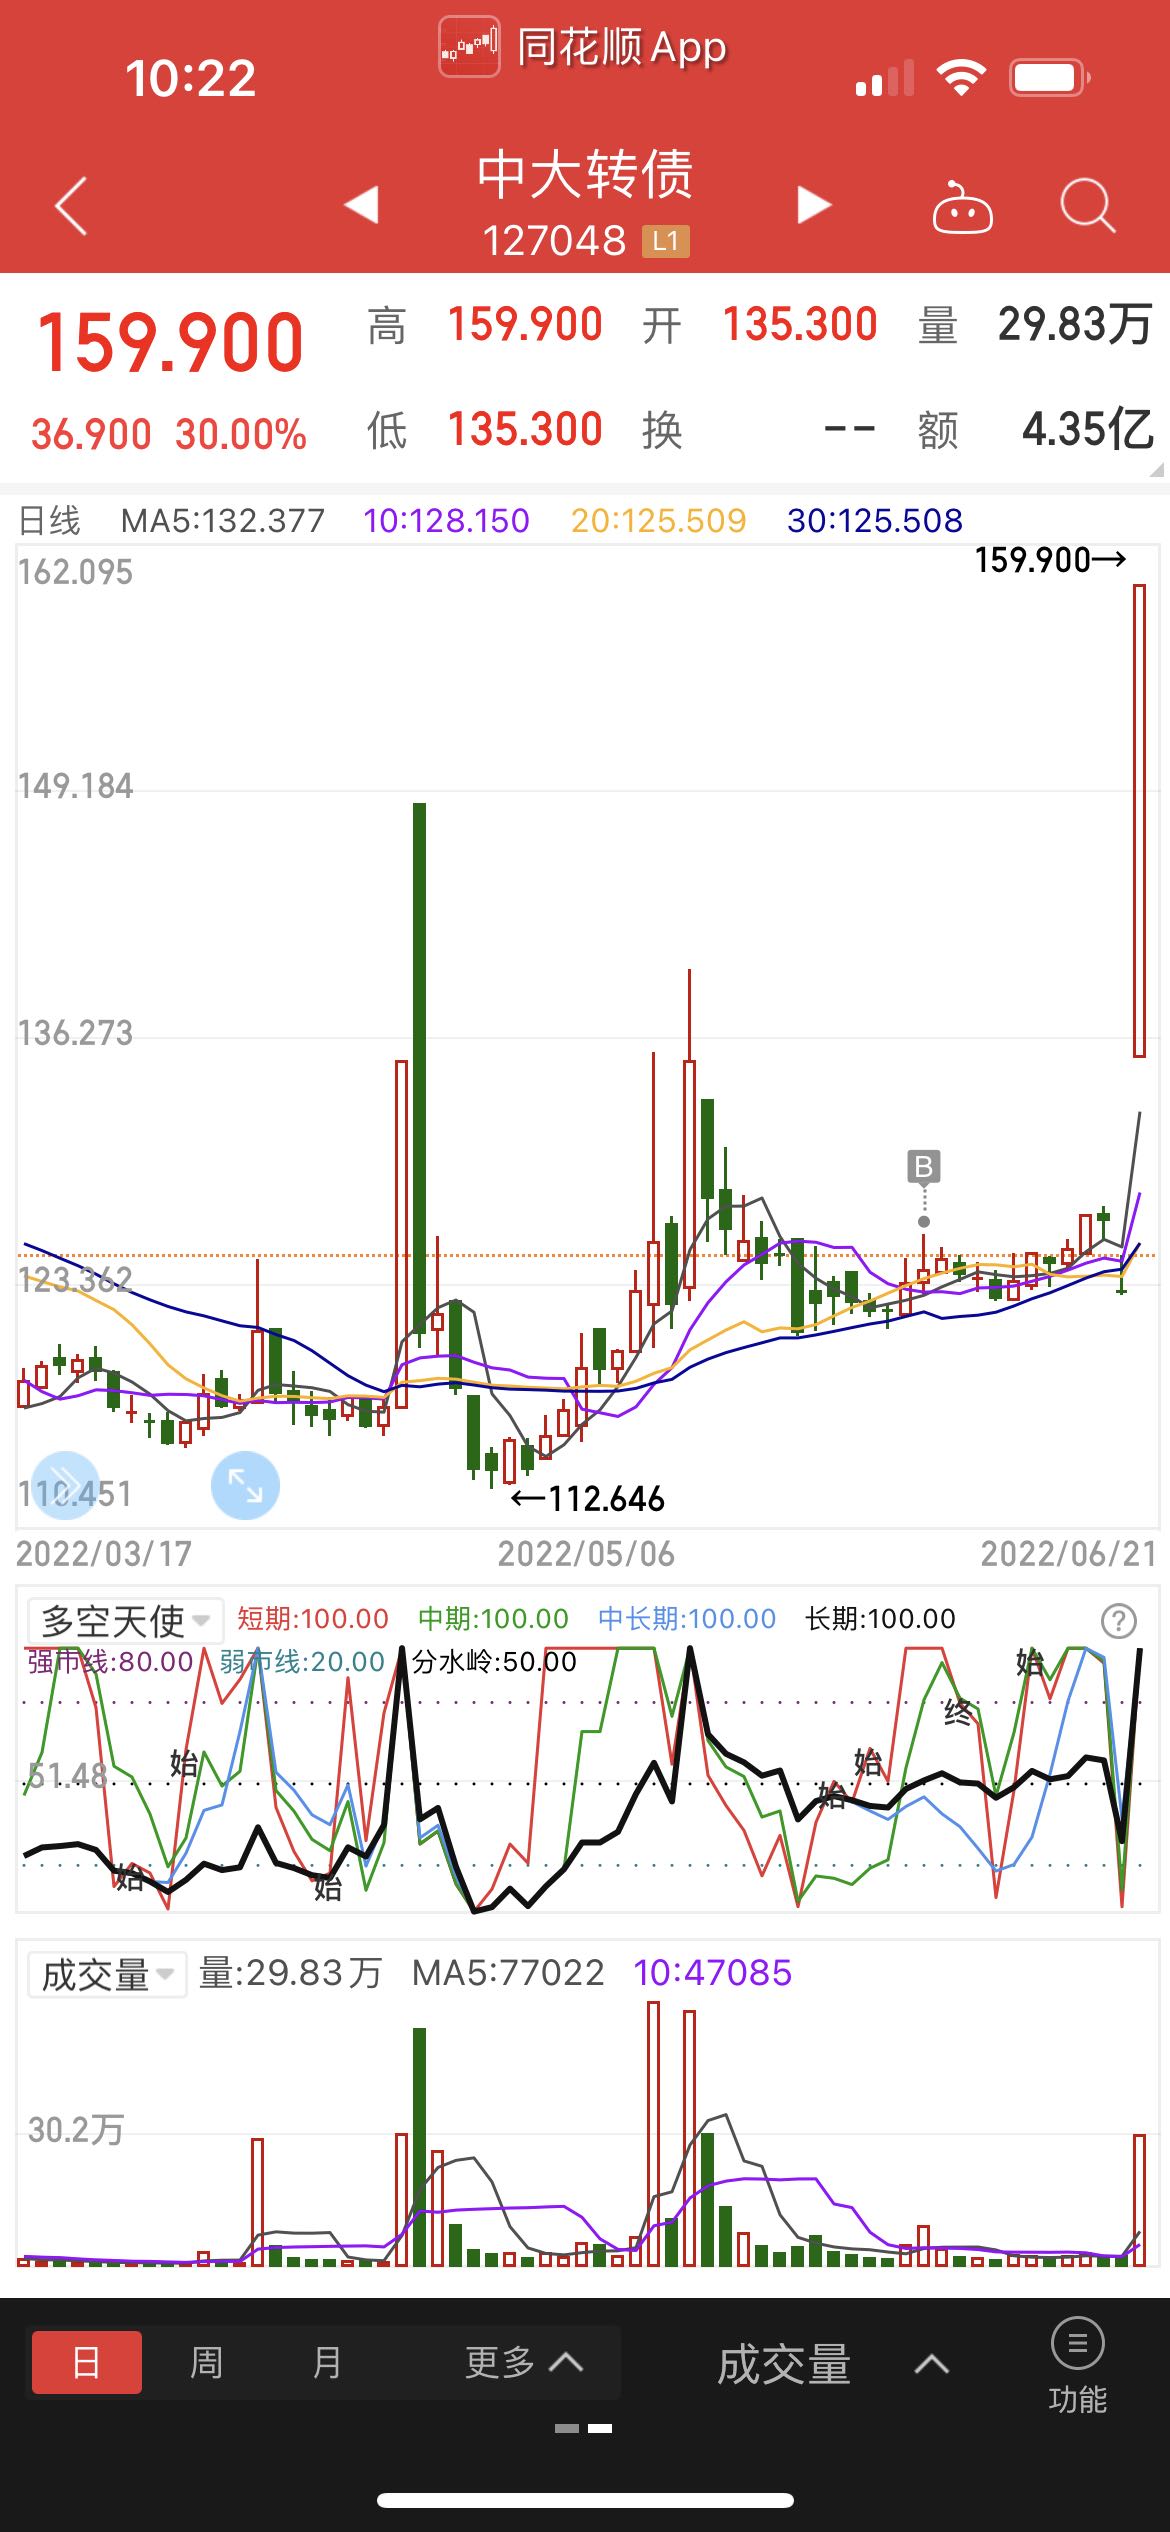The width and height of the screenshot is (1170, 2532).
Task: Switch to the 月 period tab
Action: click(x=326, y=2362)
